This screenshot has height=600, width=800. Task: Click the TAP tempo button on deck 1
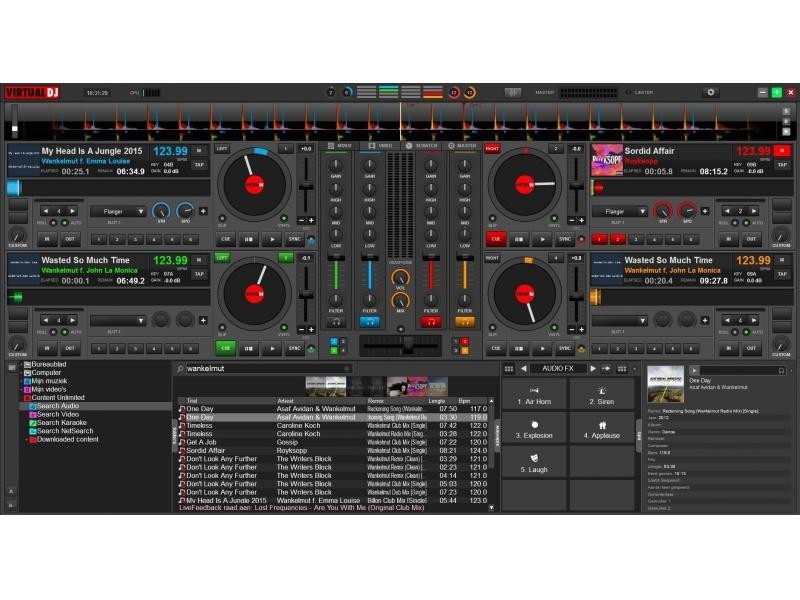coord(199,165)
